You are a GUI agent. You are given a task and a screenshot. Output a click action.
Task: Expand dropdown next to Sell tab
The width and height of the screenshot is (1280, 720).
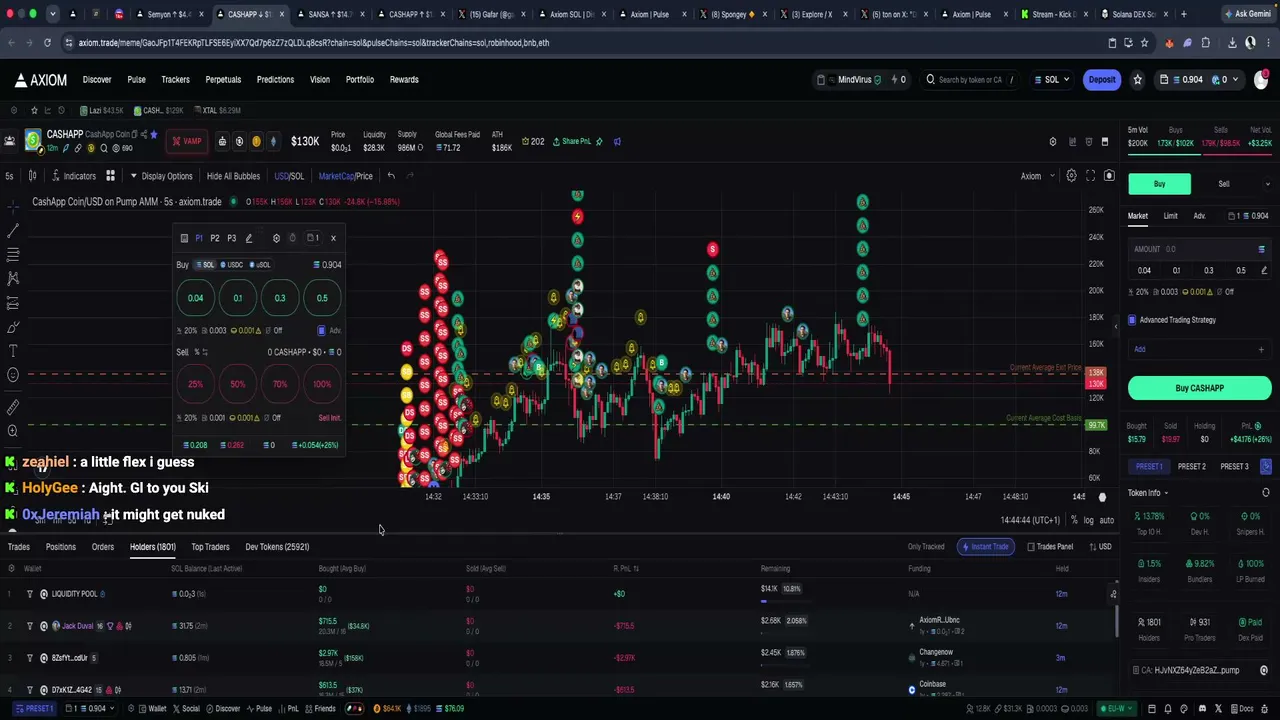pyautogui.click(x=1267, y=184)
